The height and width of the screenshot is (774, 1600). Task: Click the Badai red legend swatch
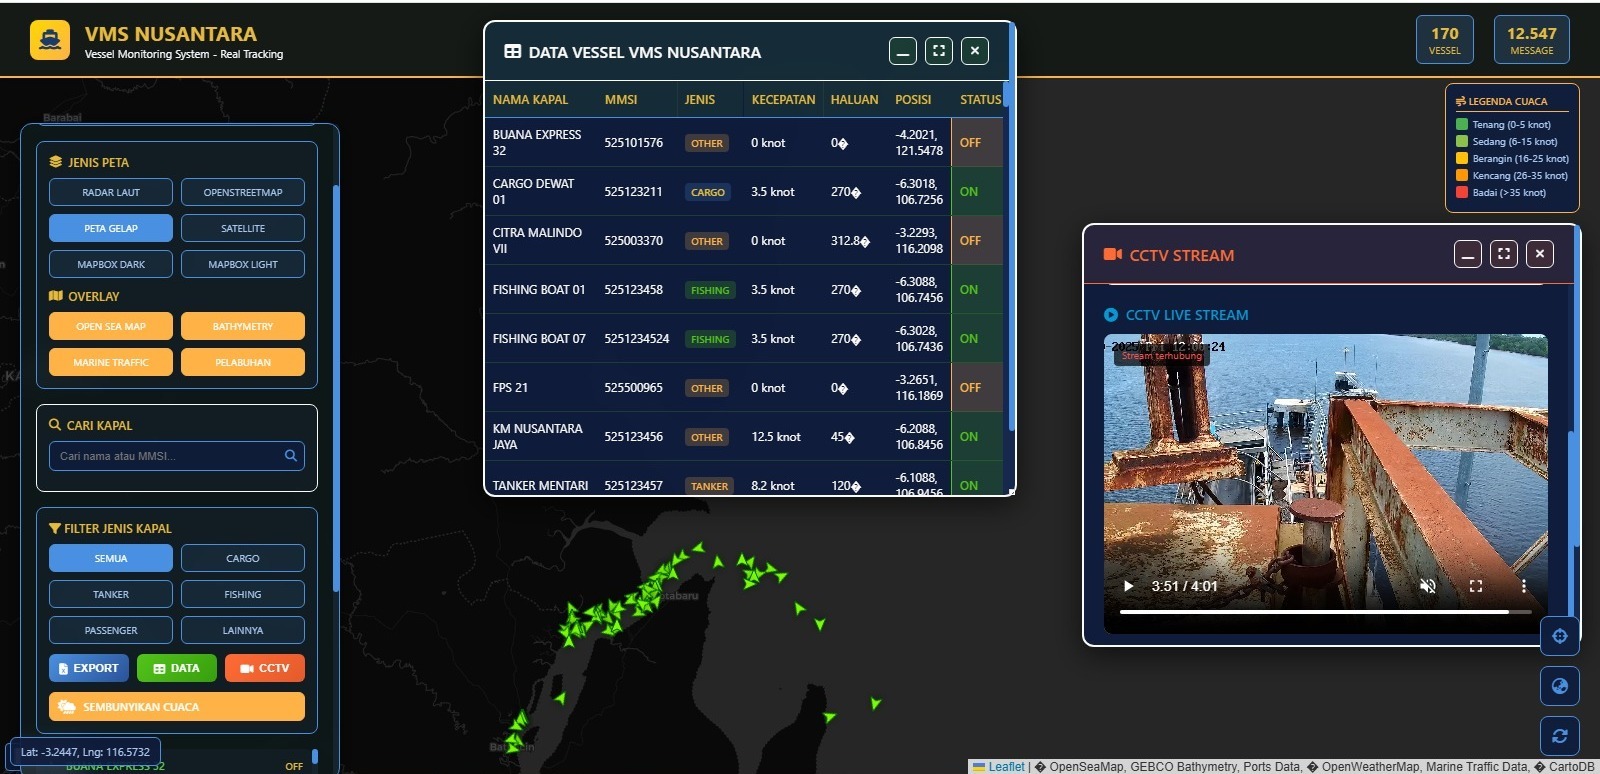pyautogui.click(x=1462, y=192)
